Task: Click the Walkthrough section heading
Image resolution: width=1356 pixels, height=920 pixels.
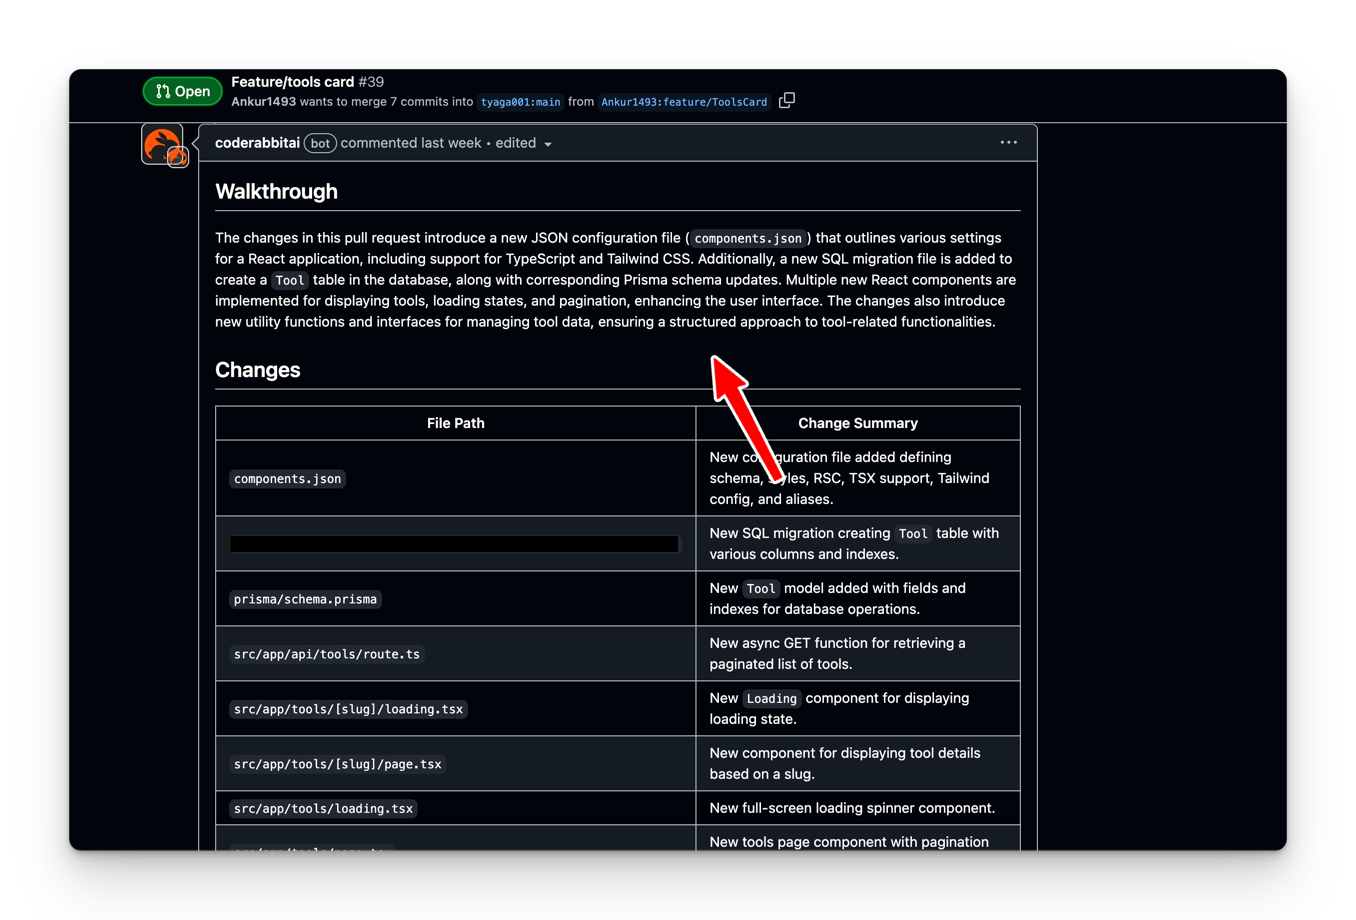Action: click(x=276, y=191)
